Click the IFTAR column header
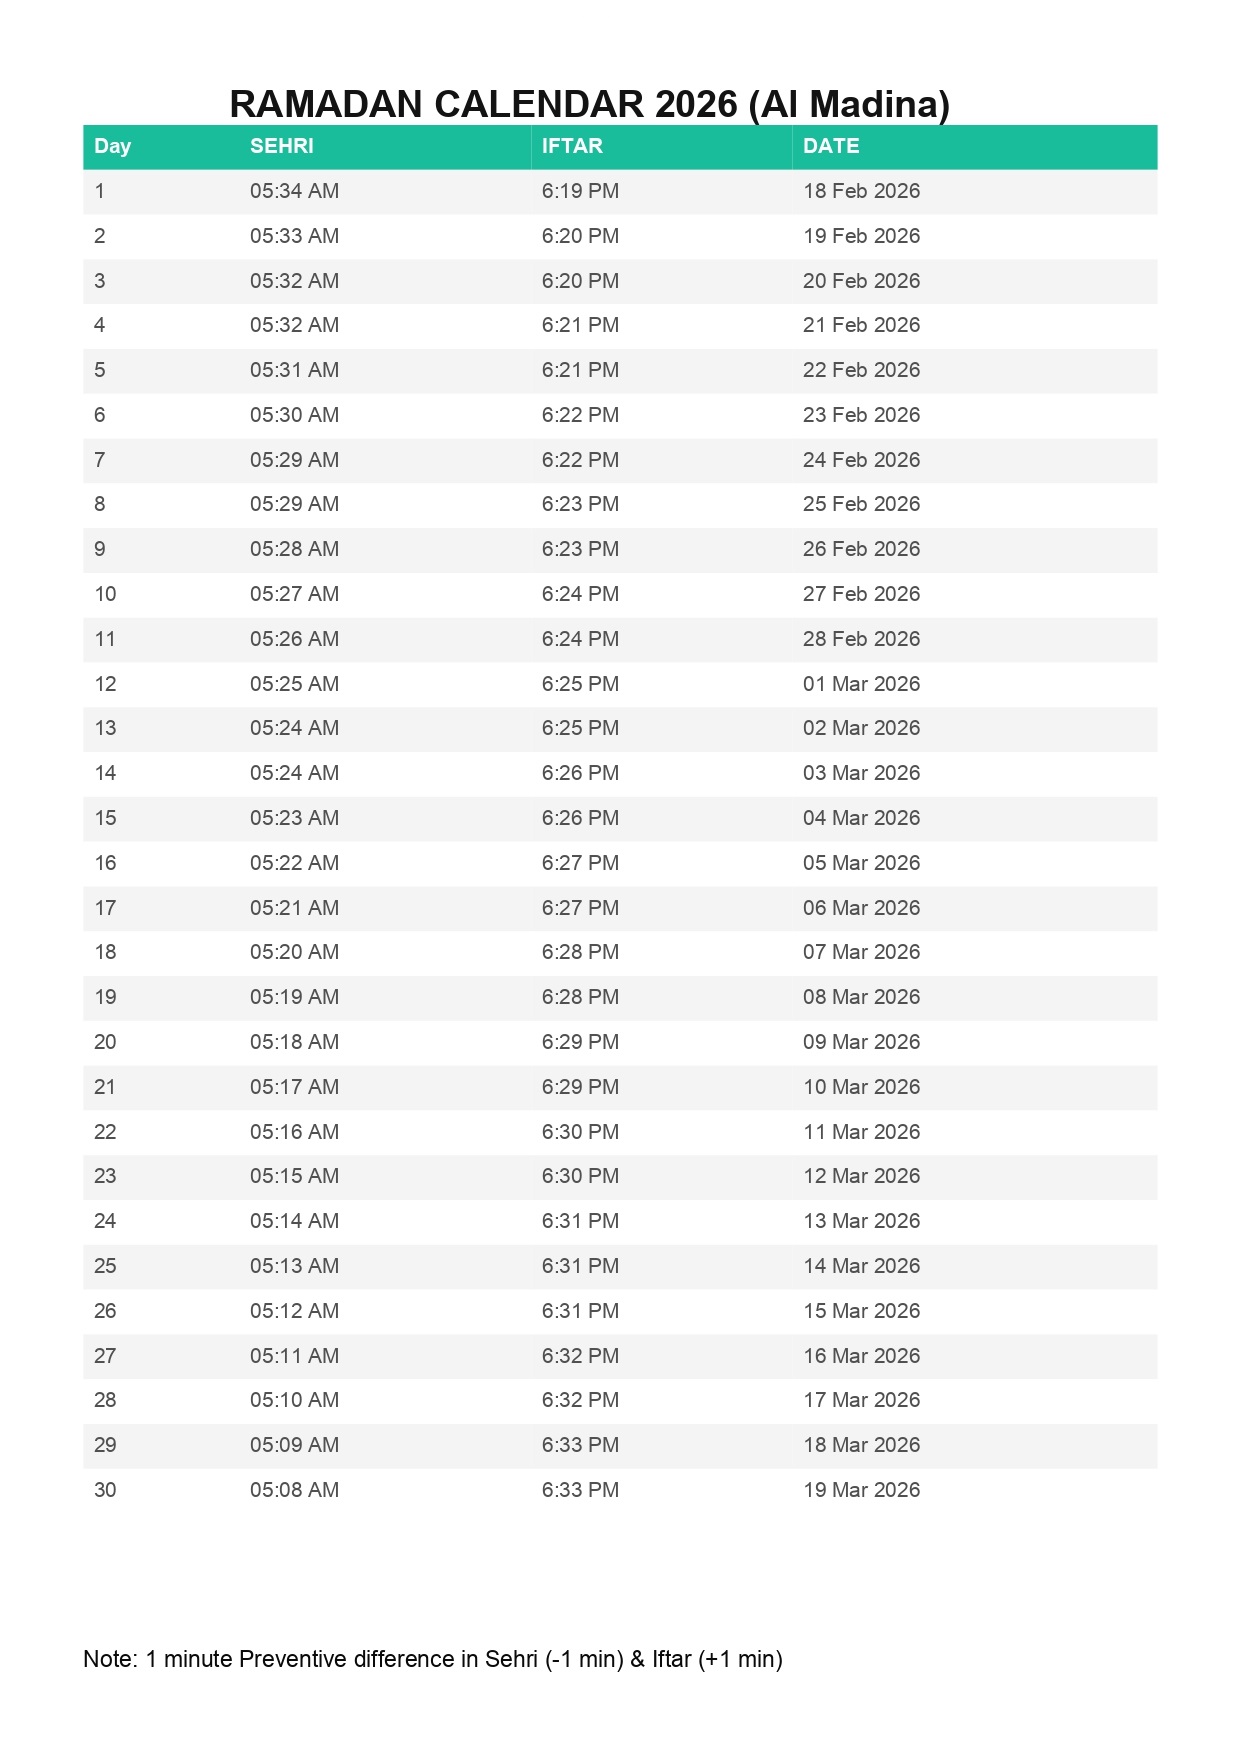1241x1754 pixels. pos(572,146)
